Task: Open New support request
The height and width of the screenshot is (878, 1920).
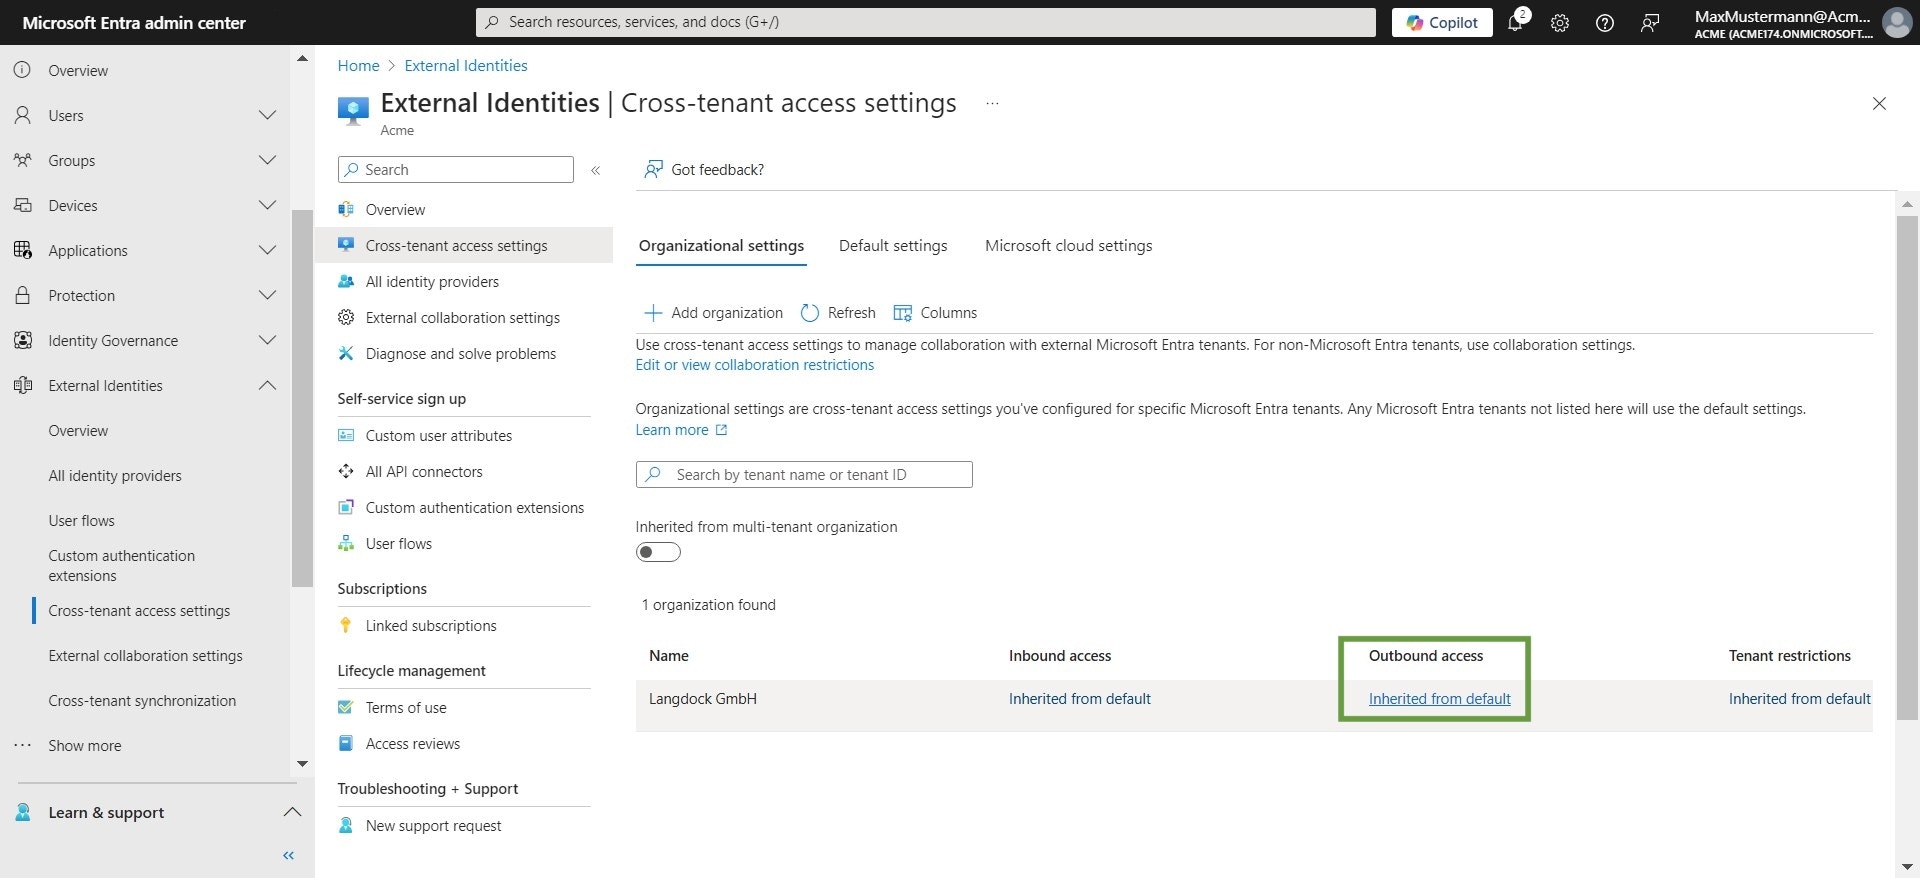Action: [433, 826]
